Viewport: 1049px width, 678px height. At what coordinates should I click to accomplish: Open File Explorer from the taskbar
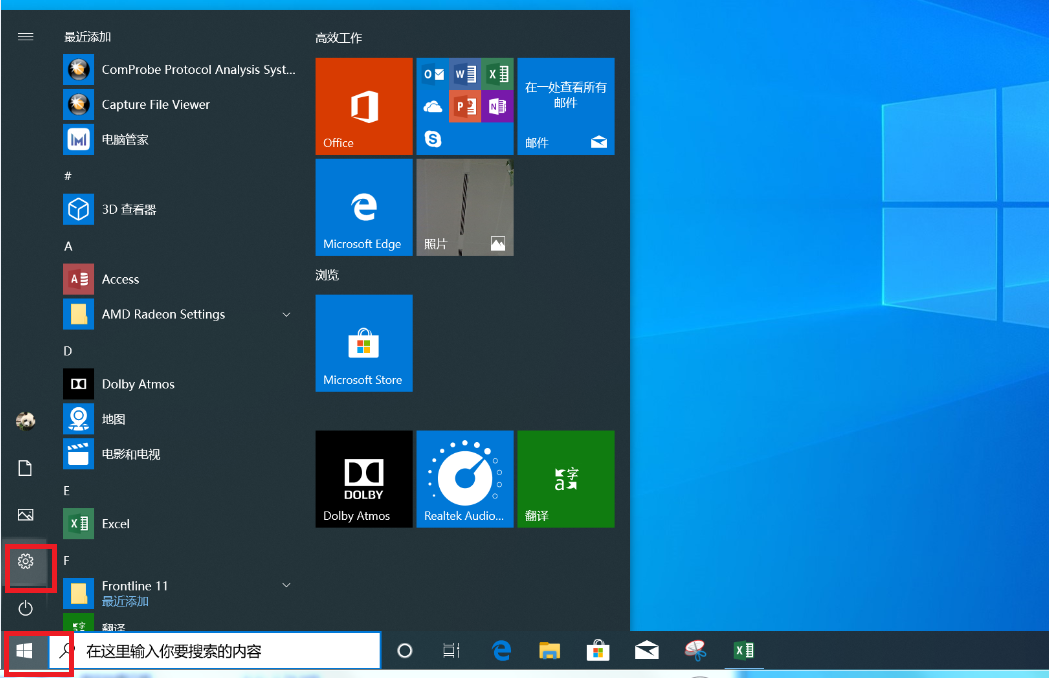click(x=549, y=651)
